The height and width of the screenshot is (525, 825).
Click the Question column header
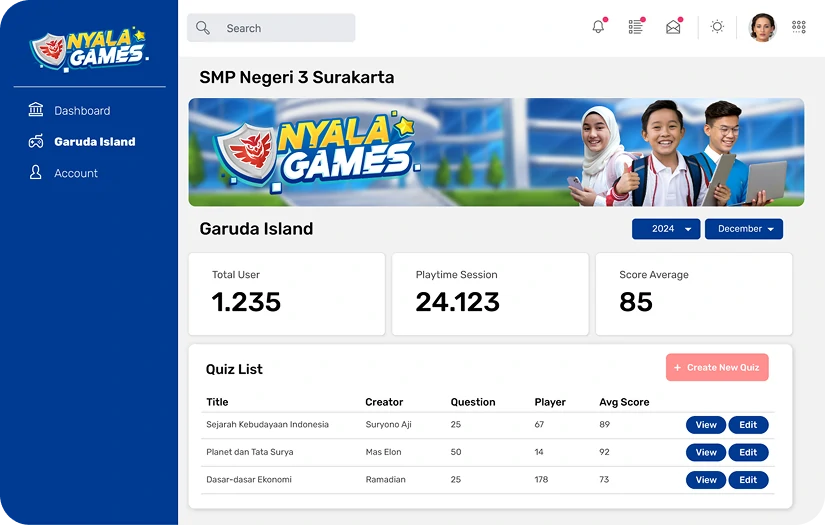[x=473, y=402]
